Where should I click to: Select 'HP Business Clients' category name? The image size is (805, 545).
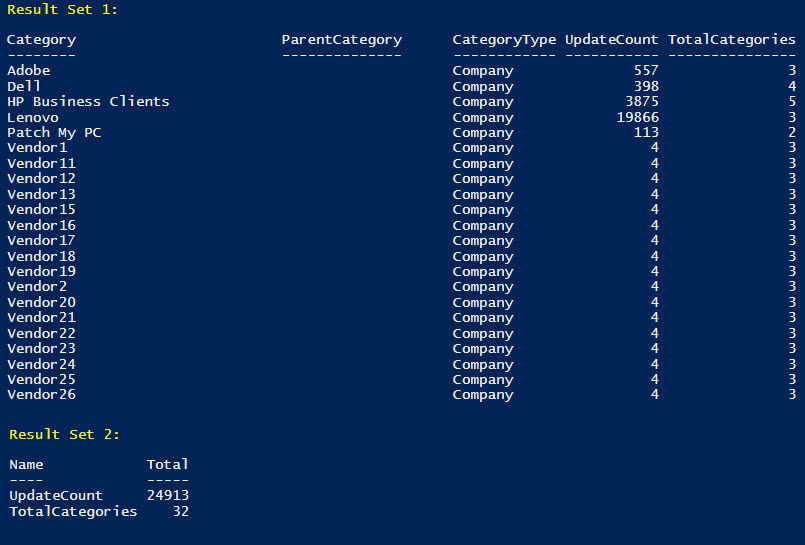[x=88, y=101]
